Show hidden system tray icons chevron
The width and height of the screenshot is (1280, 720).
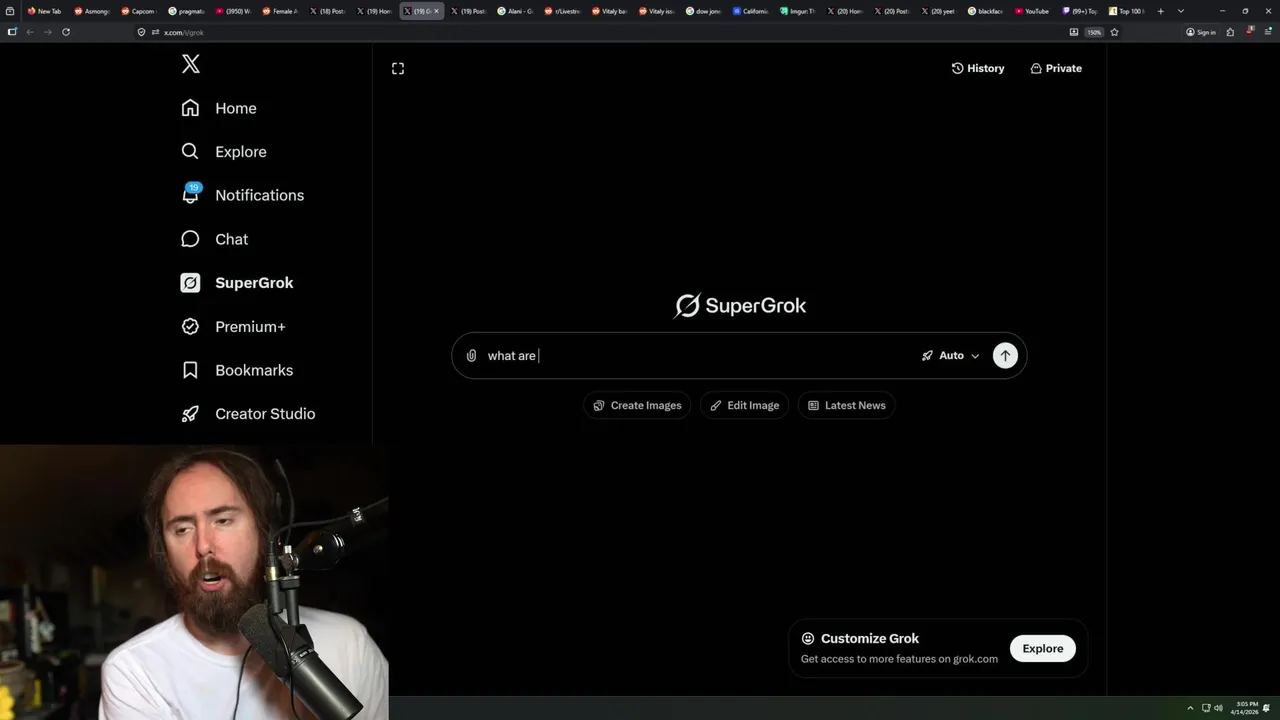coord(1190,708)
